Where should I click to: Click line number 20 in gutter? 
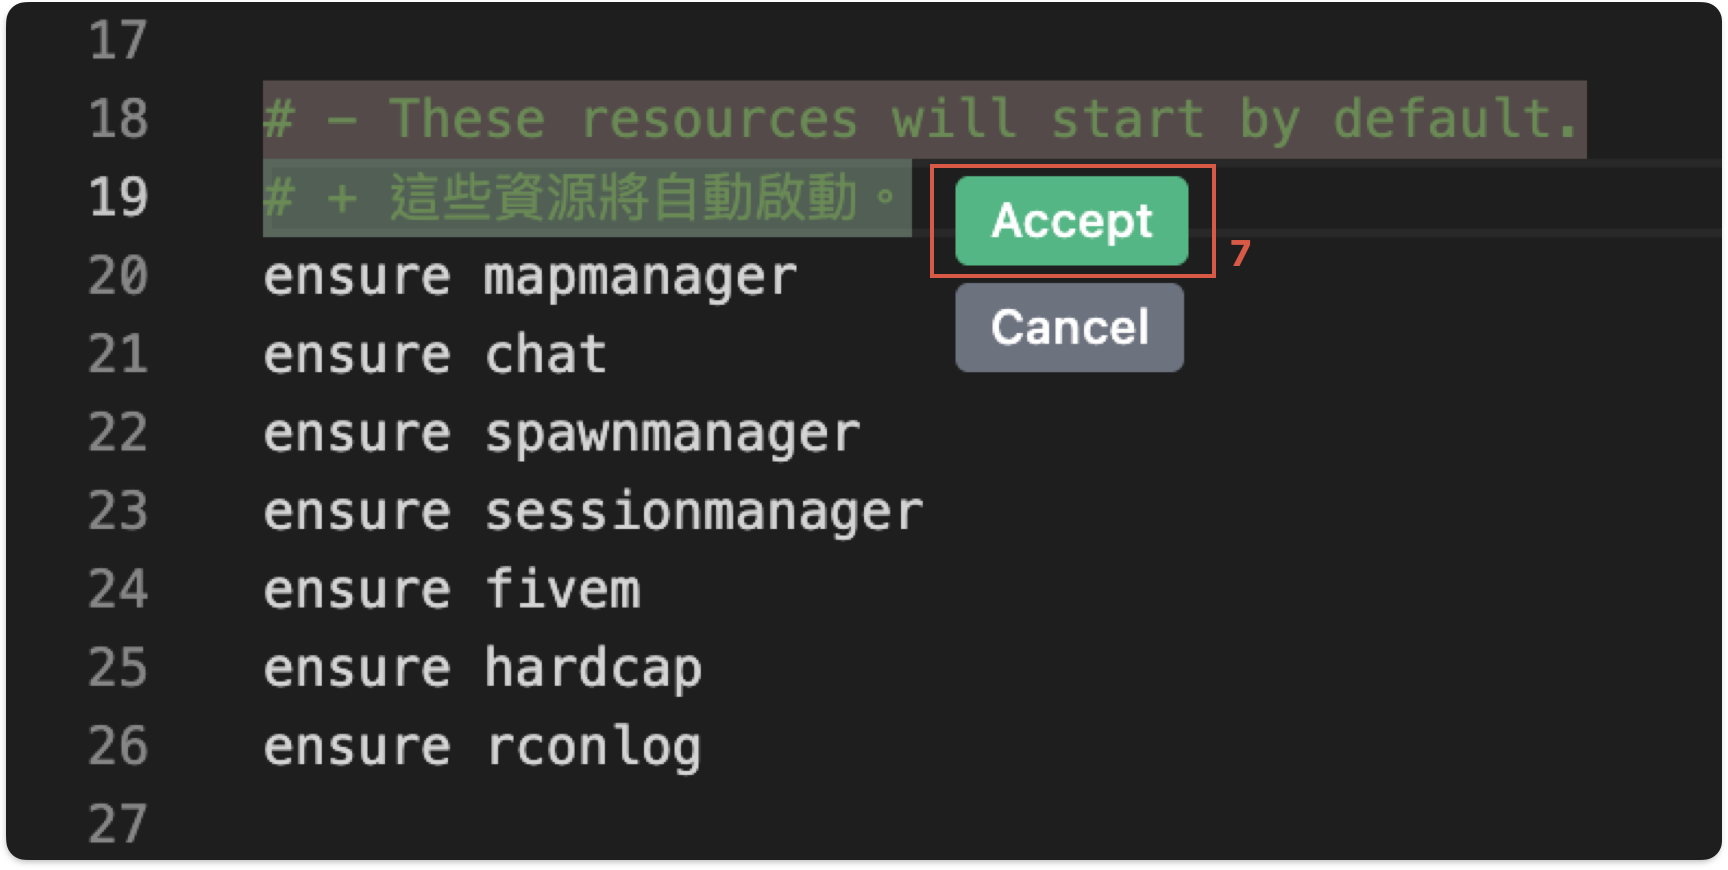[x=118, y=276]
